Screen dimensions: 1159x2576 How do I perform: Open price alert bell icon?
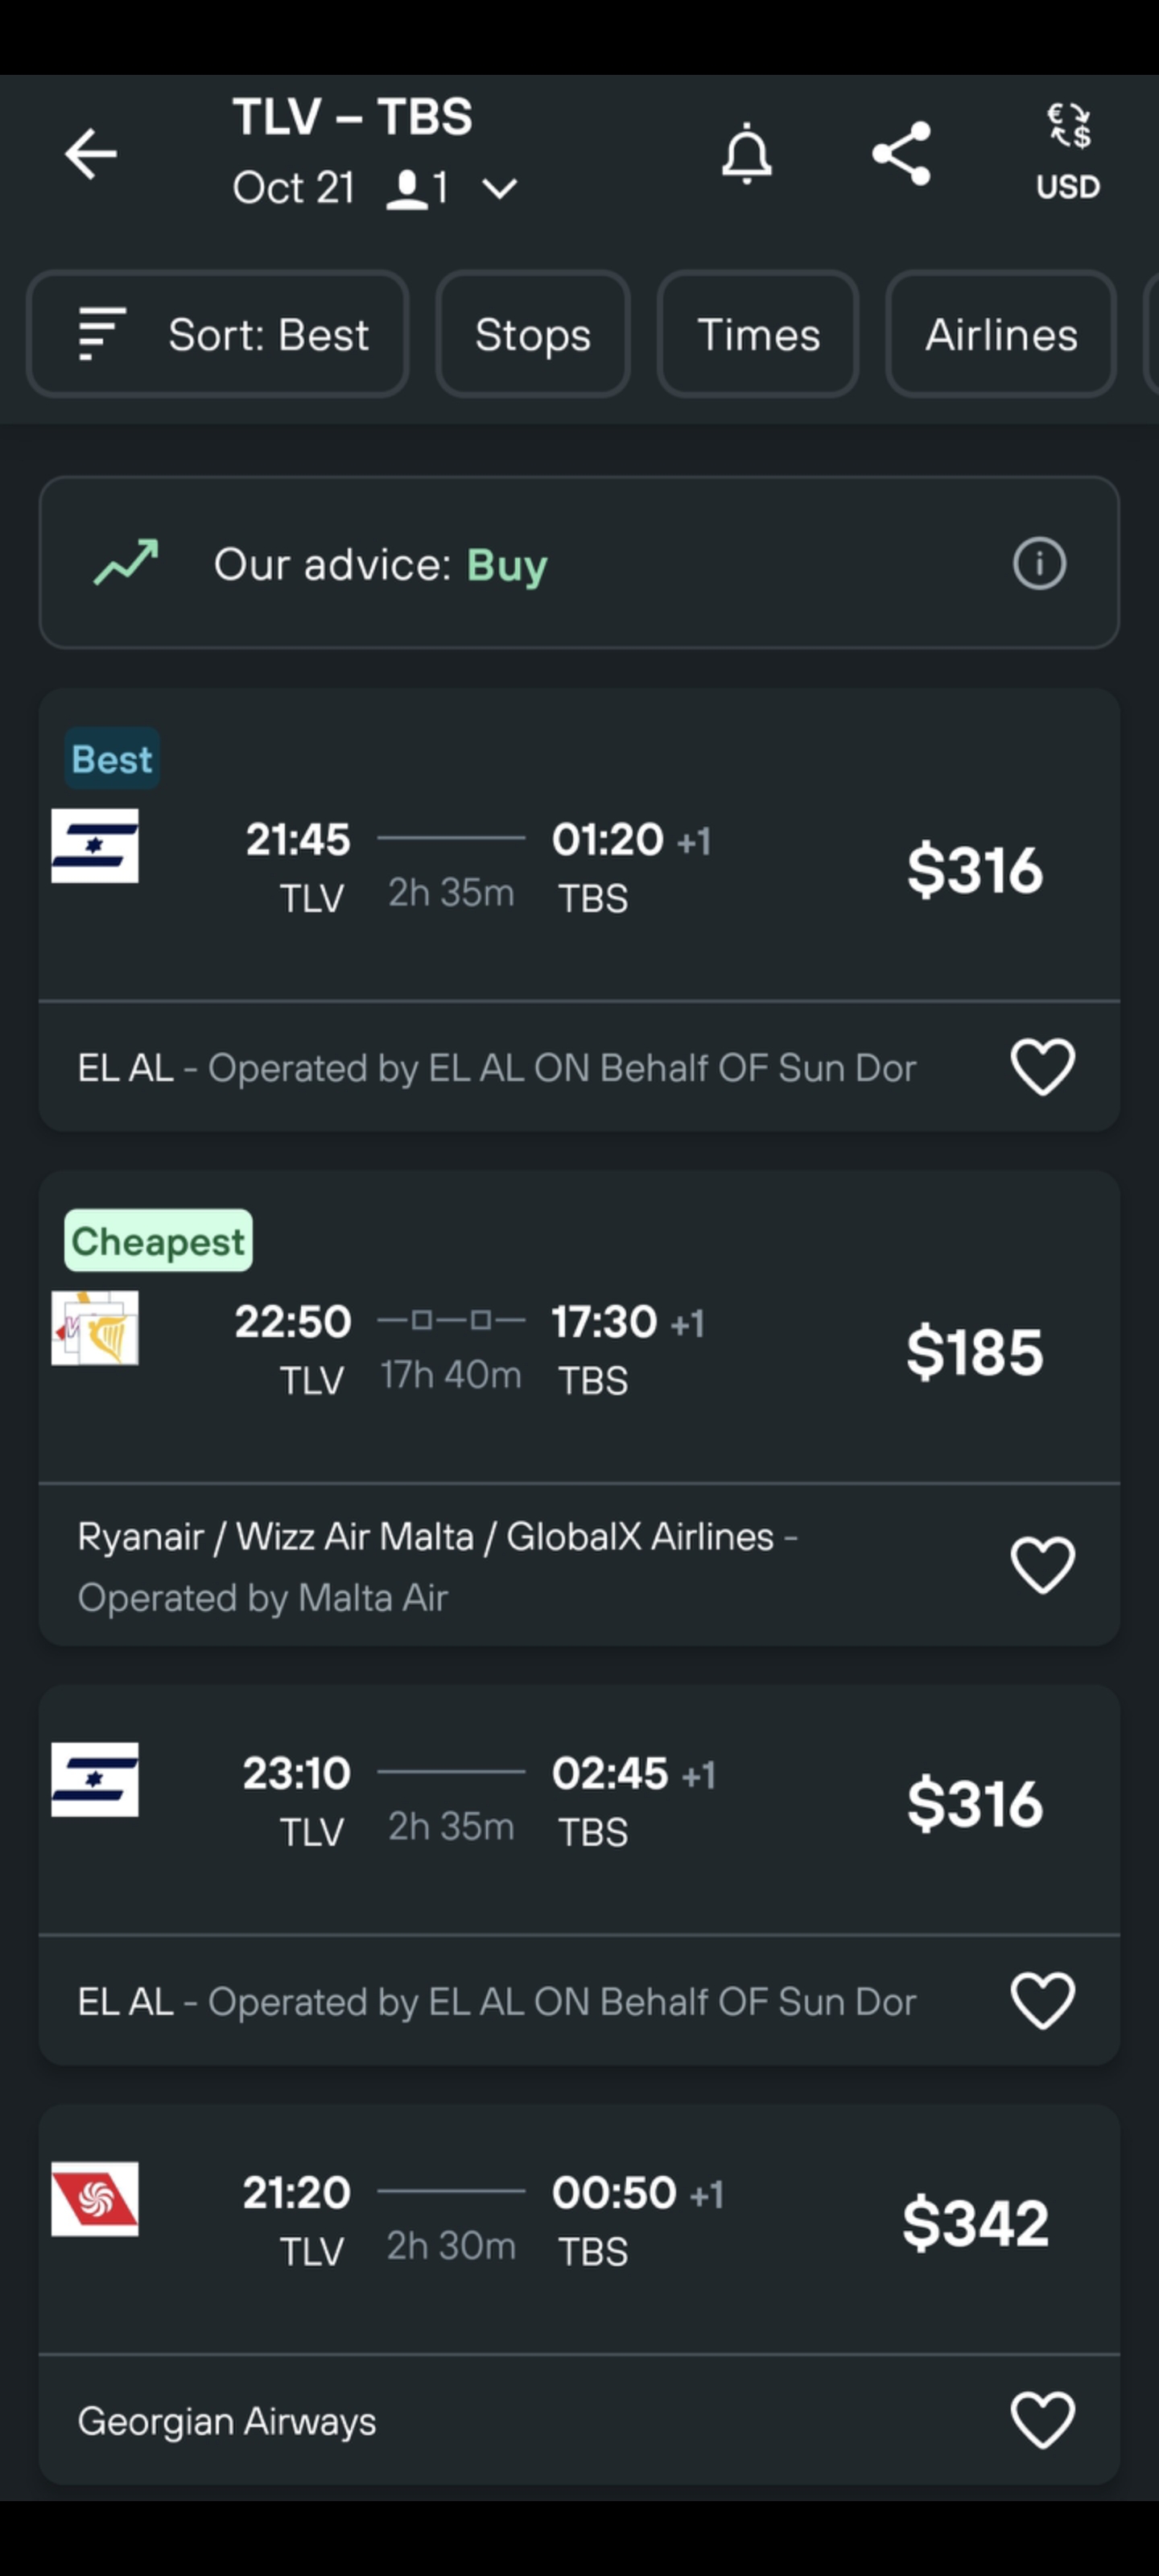747,154
